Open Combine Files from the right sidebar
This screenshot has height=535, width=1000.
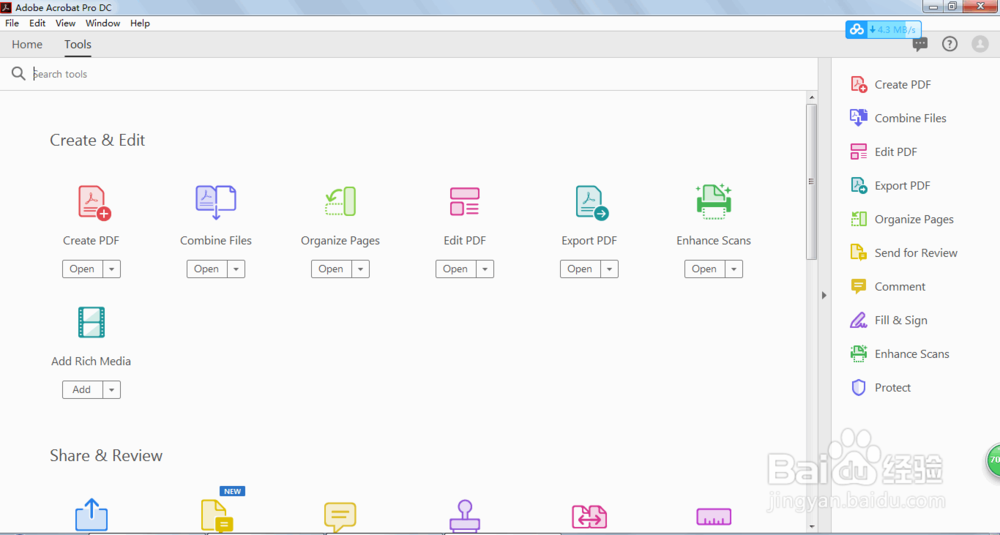tap(898, 118)
